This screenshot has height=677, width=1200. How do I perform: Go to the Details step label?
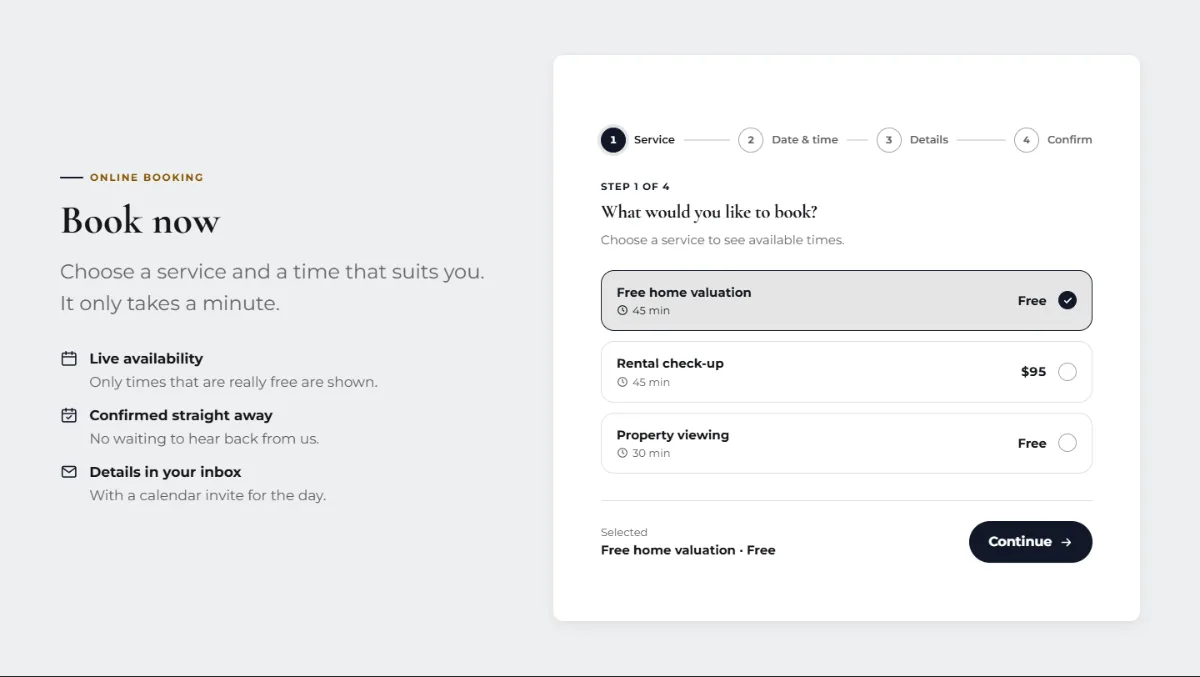(x=929, y=140)
